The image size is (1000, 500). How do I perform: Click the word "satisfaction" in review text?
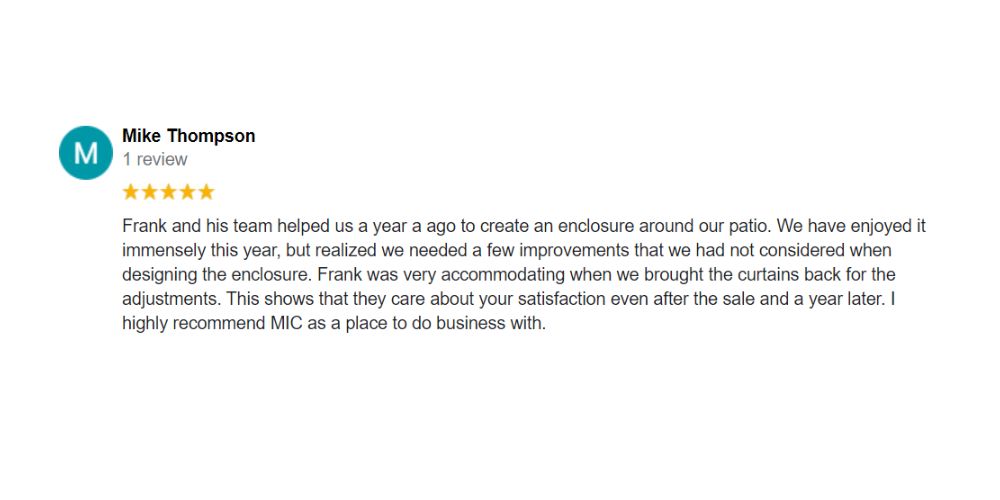point(561,298)
